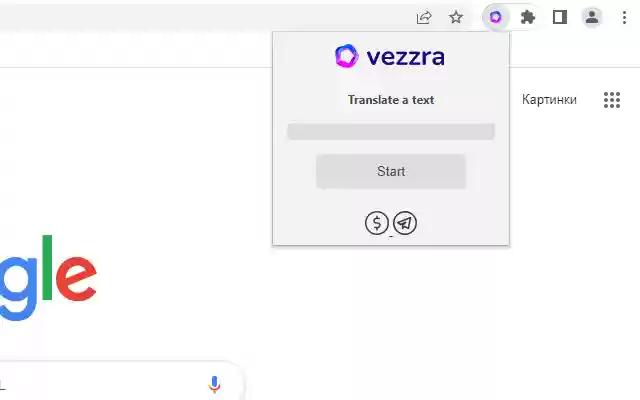This screenshot has height=400, width=640.
Task: Focus the translation text input field
Action: pos(391,131)
